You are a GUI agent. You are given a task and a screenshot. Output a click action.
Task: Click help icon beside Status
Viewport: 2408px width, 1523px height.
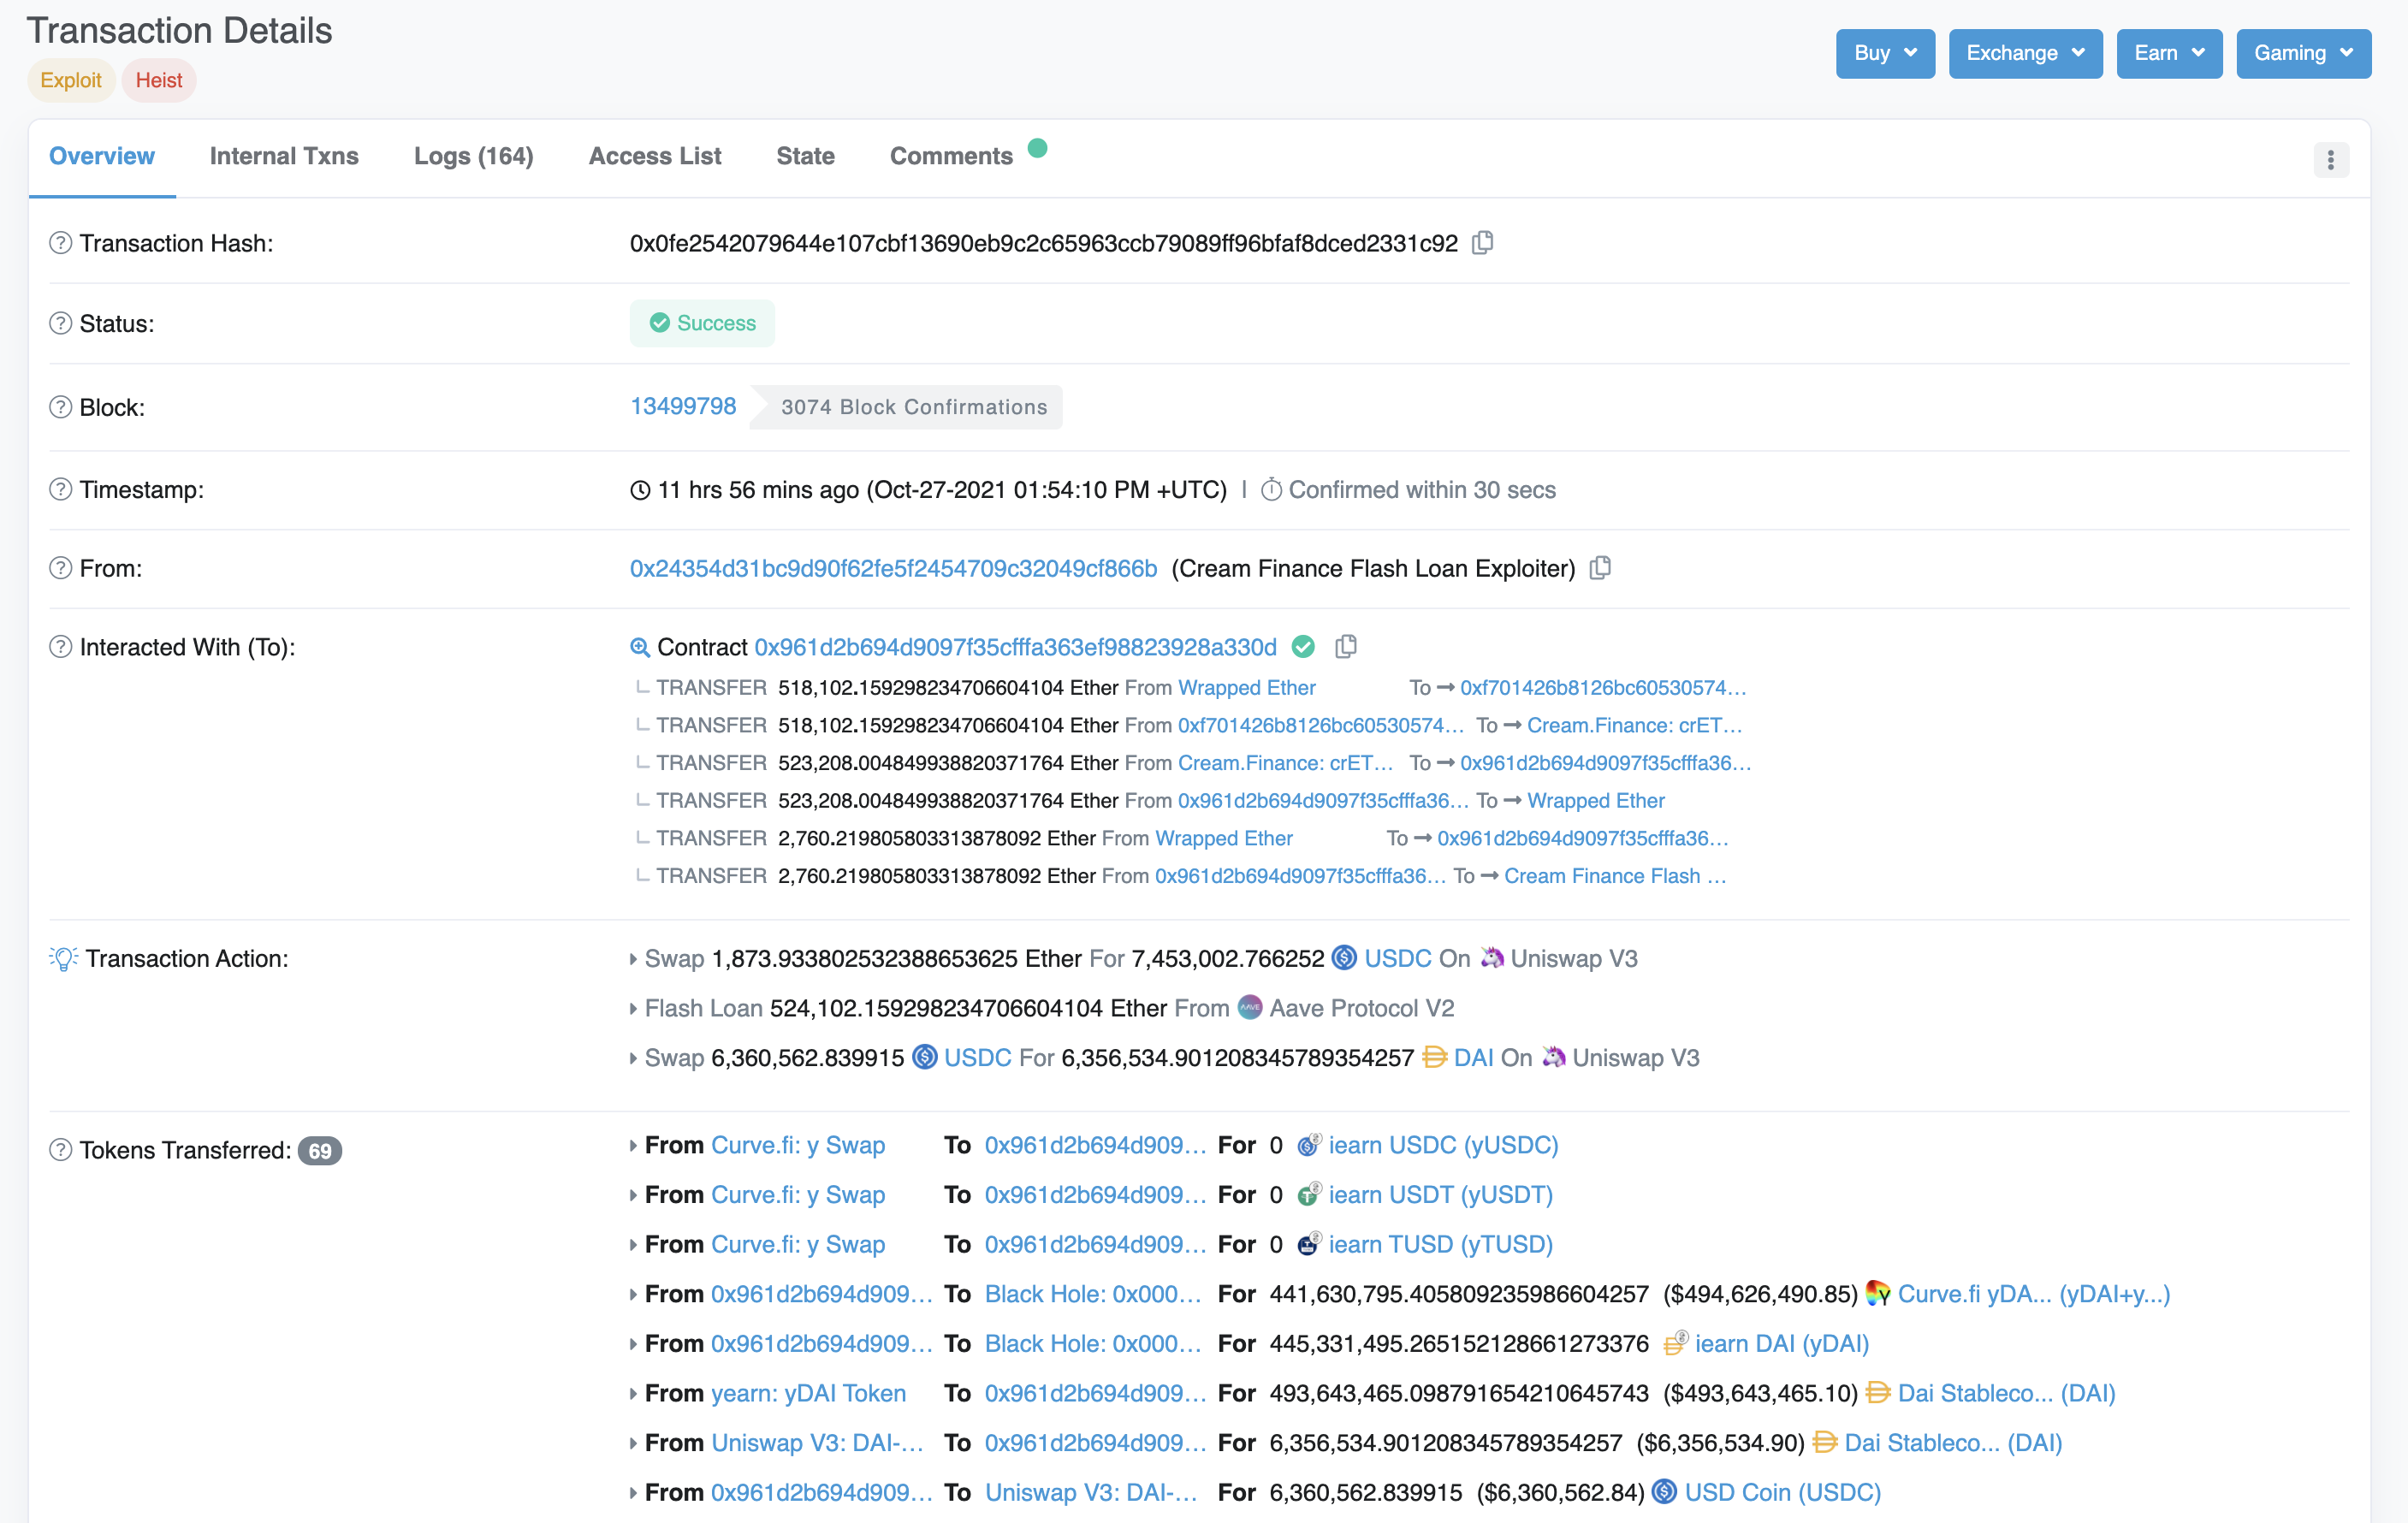[x=61, y=323]
